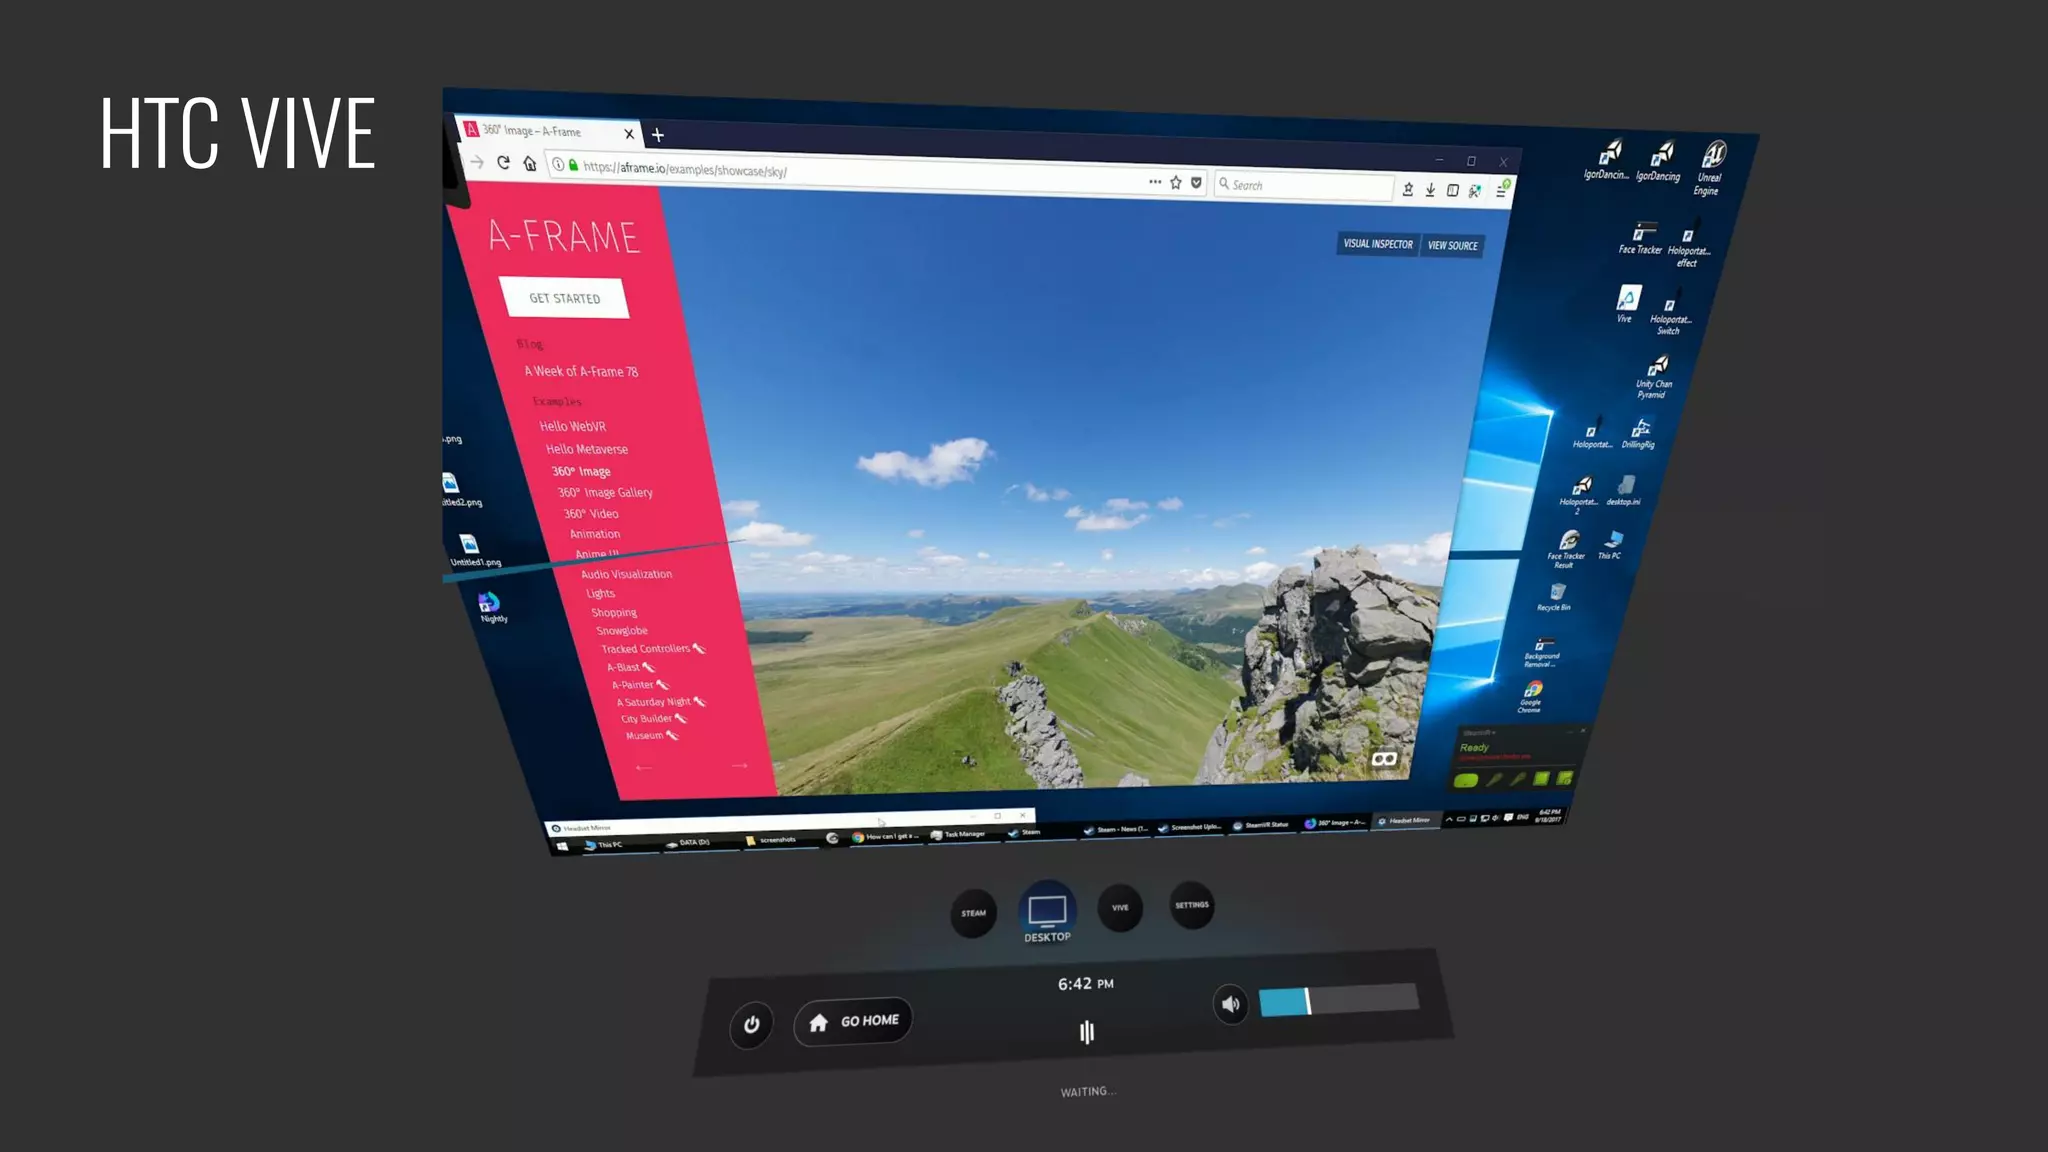Click the VIEW SOURCE button

(x=1452, y=246)
